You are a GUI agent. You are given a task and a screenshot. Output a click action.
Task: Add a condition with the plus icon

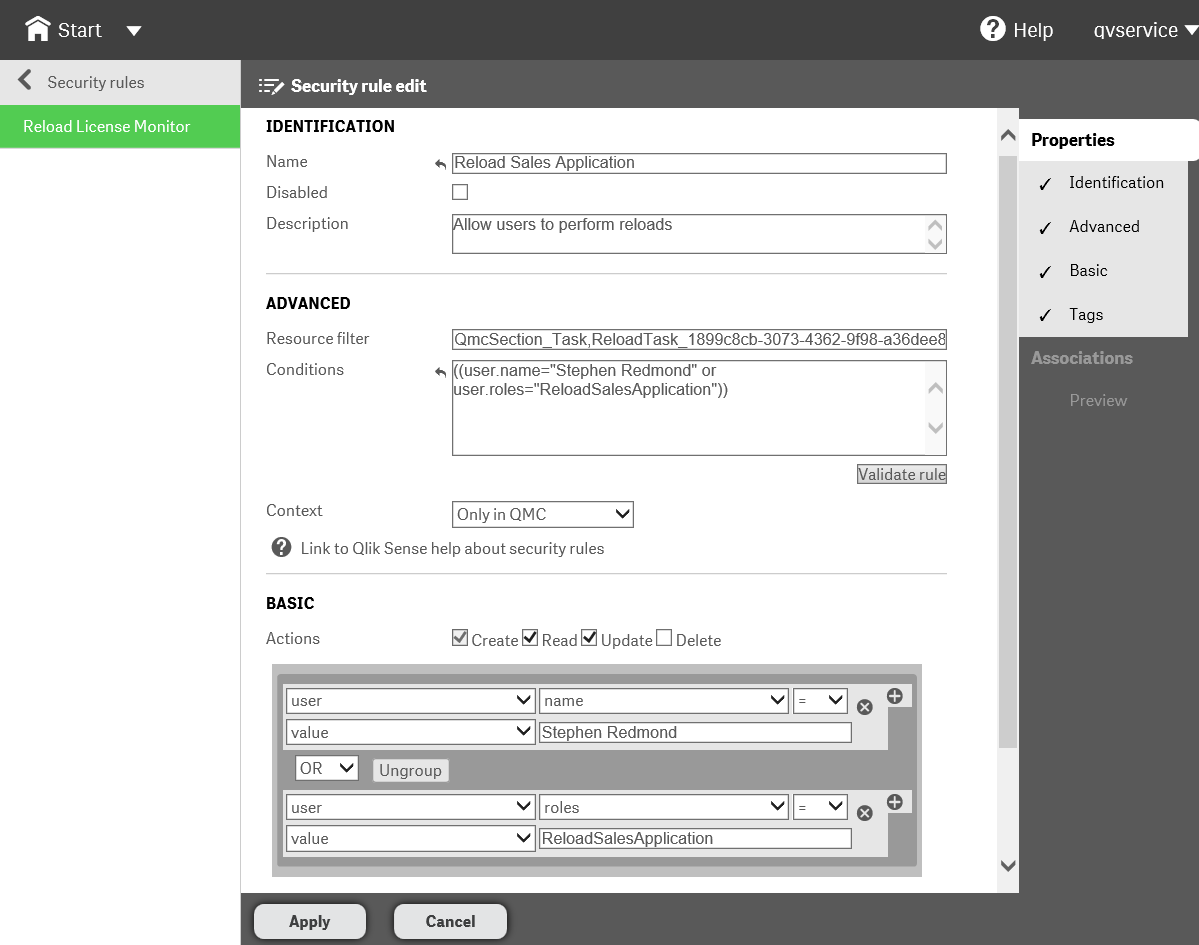pyautogui.click(x=895, y=695)
